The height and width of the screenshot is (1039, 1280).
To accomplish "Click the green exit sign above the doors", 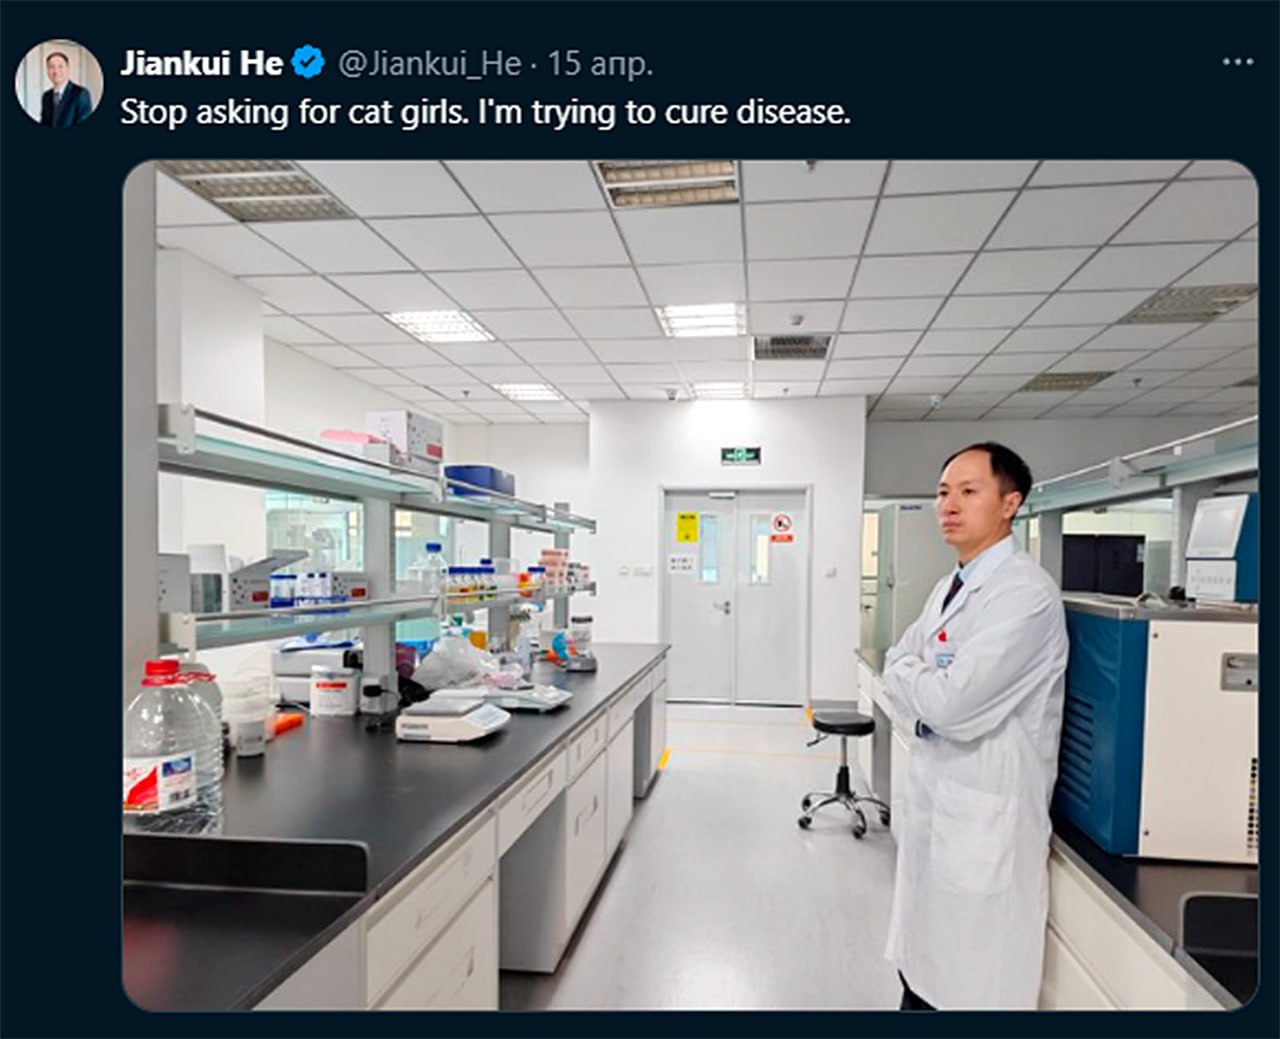I will coord(740,455).
